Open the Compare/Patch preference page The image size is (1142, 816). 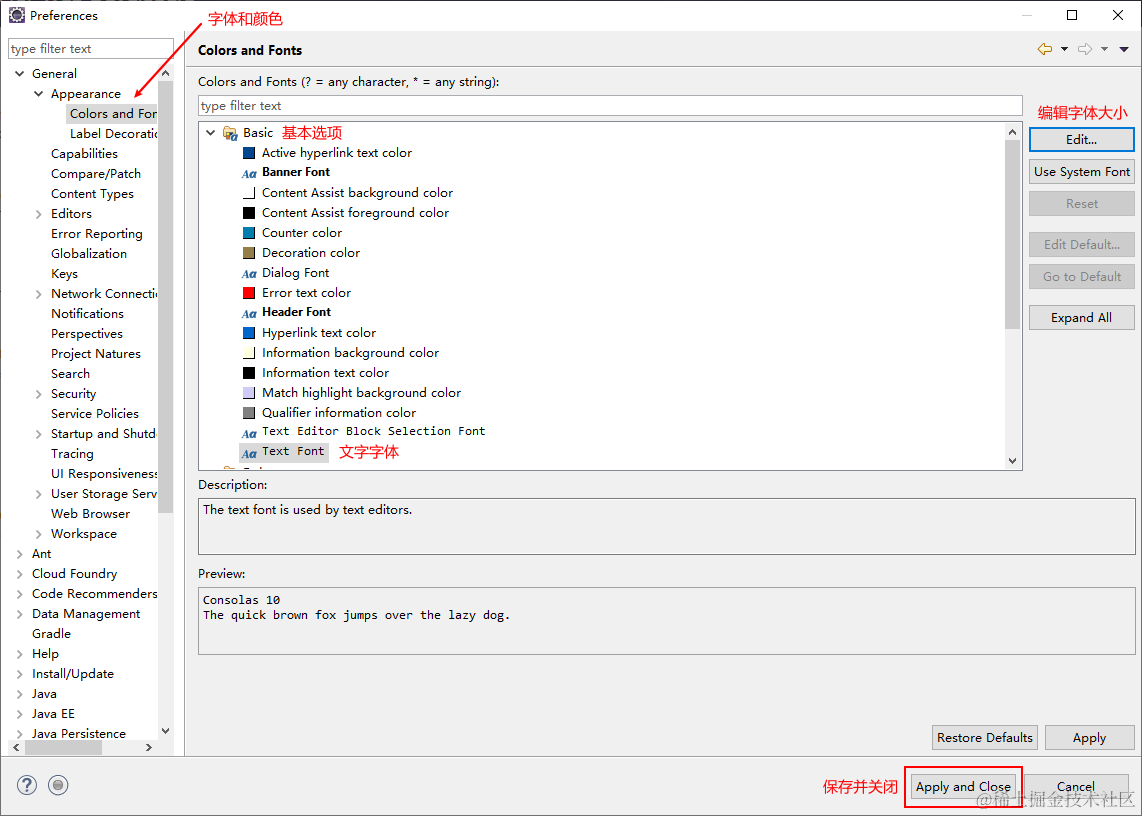point(96,174)
